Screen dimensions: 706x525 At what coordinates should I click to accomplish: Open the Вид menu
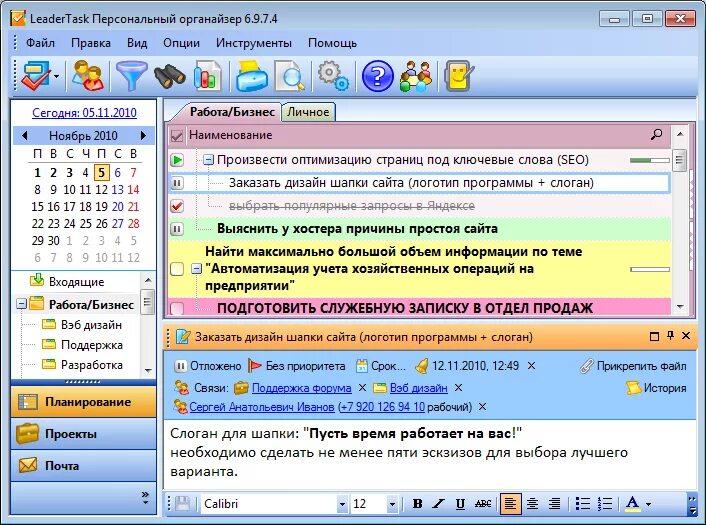pyautogui.click(x=137, y=43)
